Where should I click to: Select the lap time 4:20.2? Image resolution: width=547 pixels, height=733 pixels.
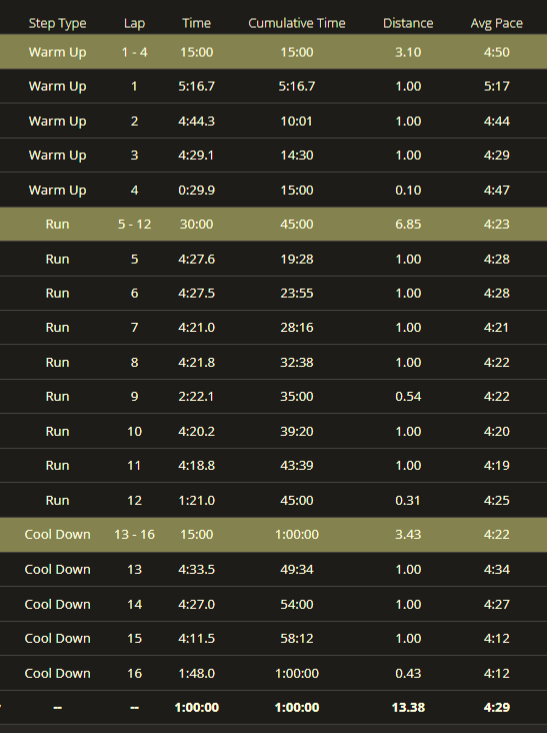click(x=196, y=431)
